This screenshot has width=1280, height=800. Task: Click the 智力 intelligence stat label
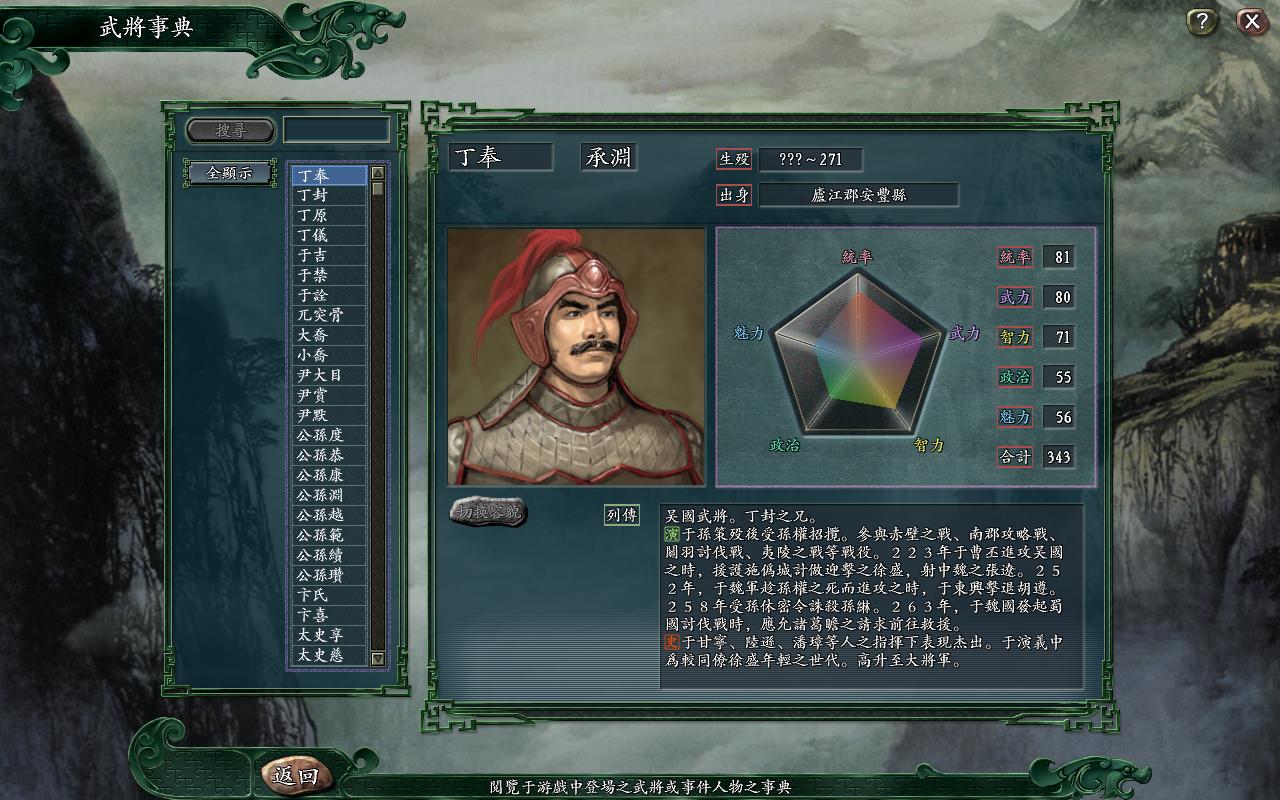click(x=1015, y=337)
